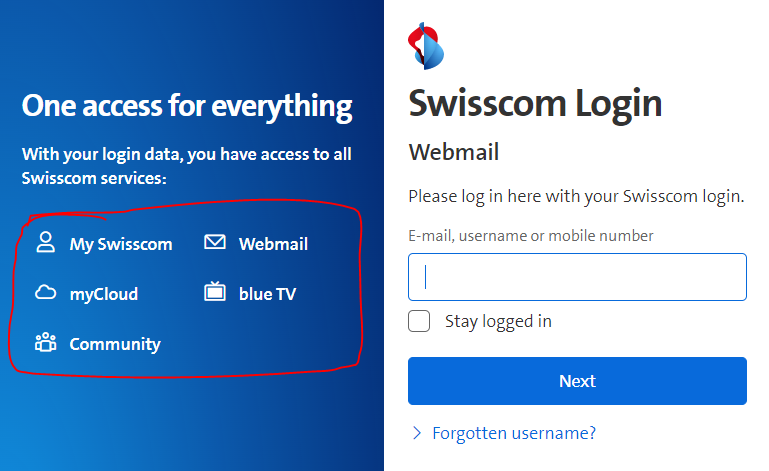This screenshot has width=769, height=471.
Task: Click the Webmail subheading on login form
Action: [x=454, y=153]
